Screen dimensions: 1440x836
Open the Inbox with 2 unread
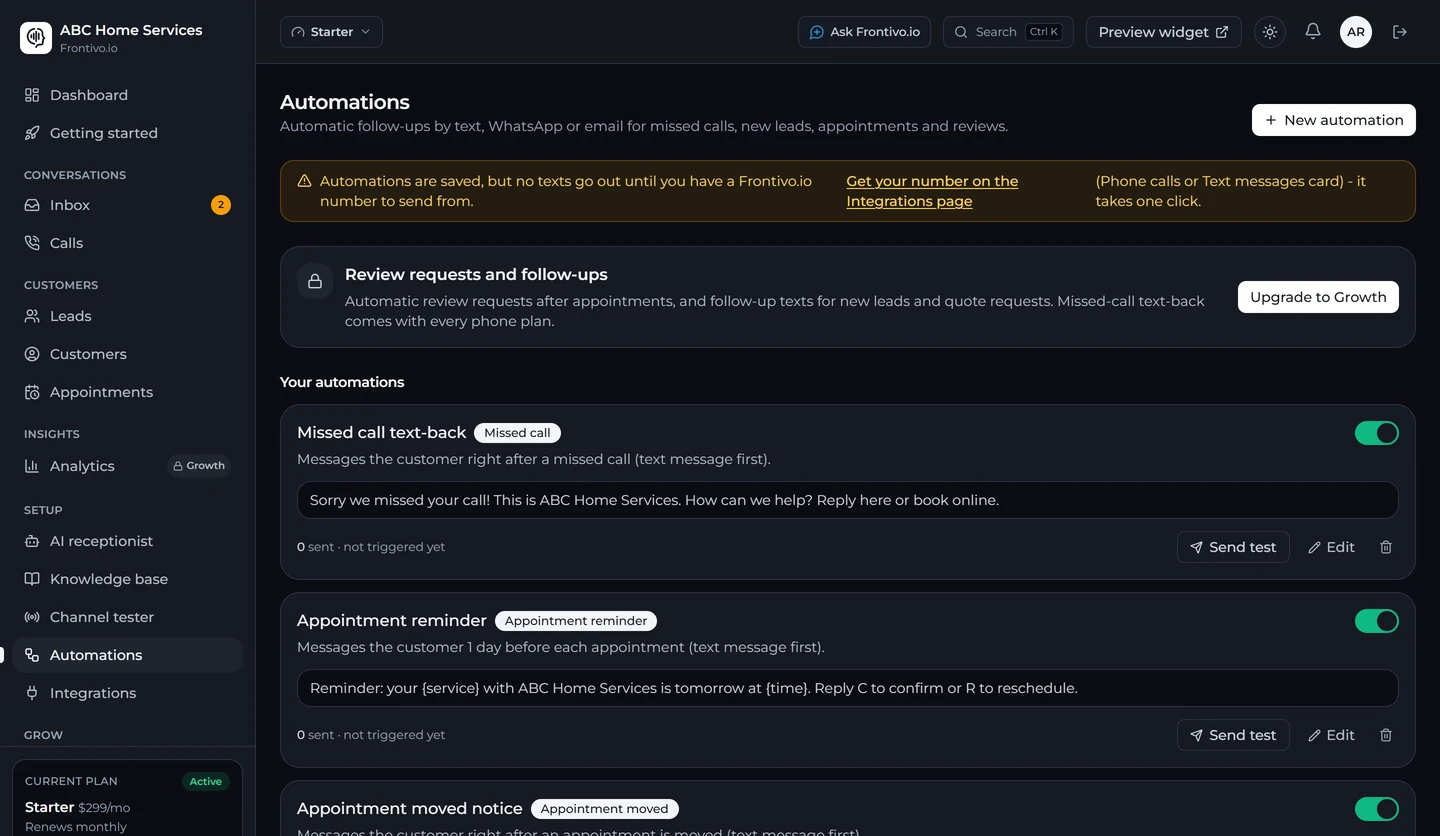(128, 205)
